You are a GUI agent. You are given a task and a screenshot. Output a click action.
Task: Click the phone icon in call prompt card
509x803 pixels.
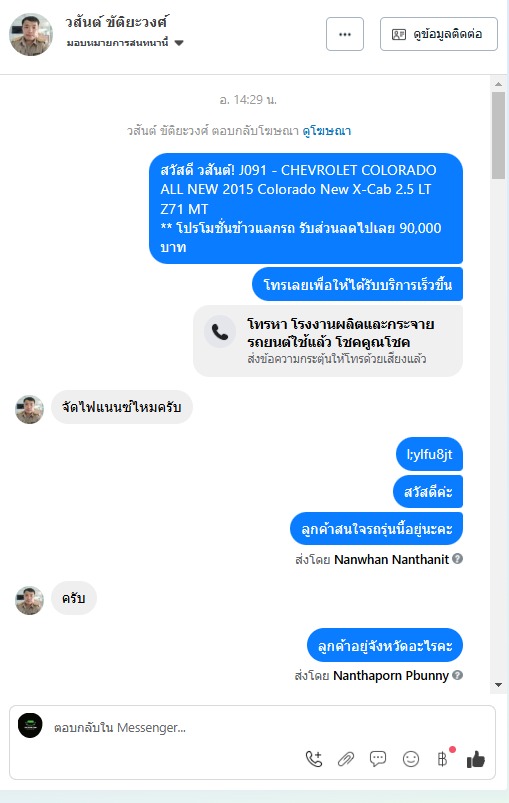click(x=220, y=332)
